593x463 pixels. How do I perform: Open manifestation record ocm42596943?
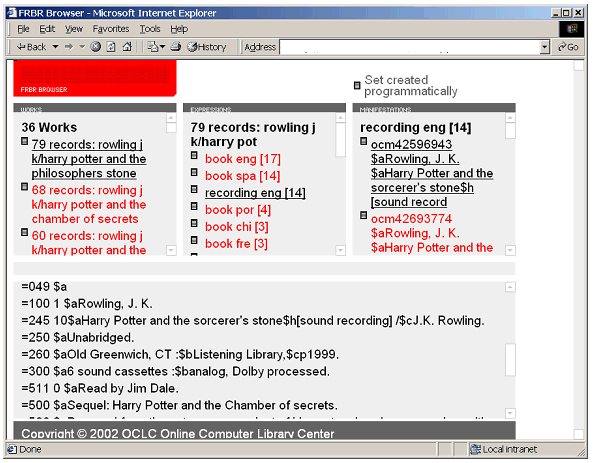click(x=432, y=173)
